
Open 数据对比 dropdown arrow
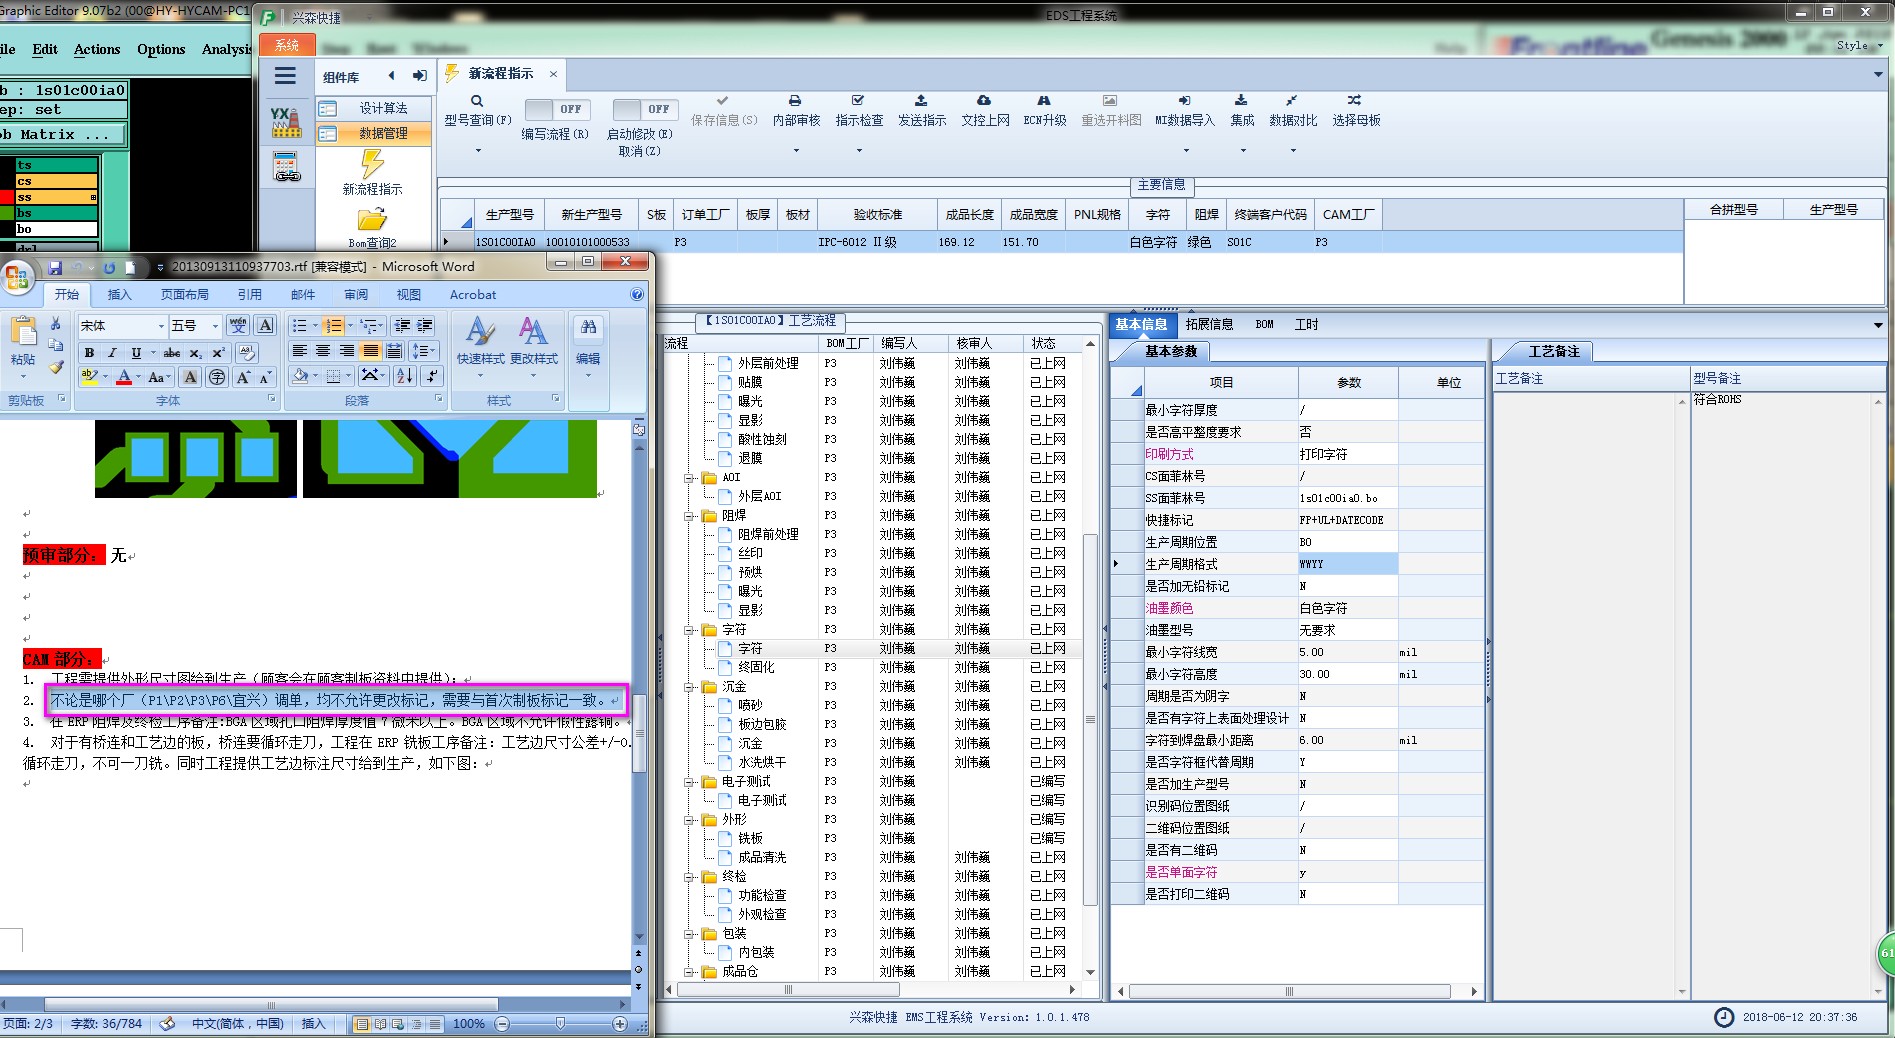[x=1293, y=150]
